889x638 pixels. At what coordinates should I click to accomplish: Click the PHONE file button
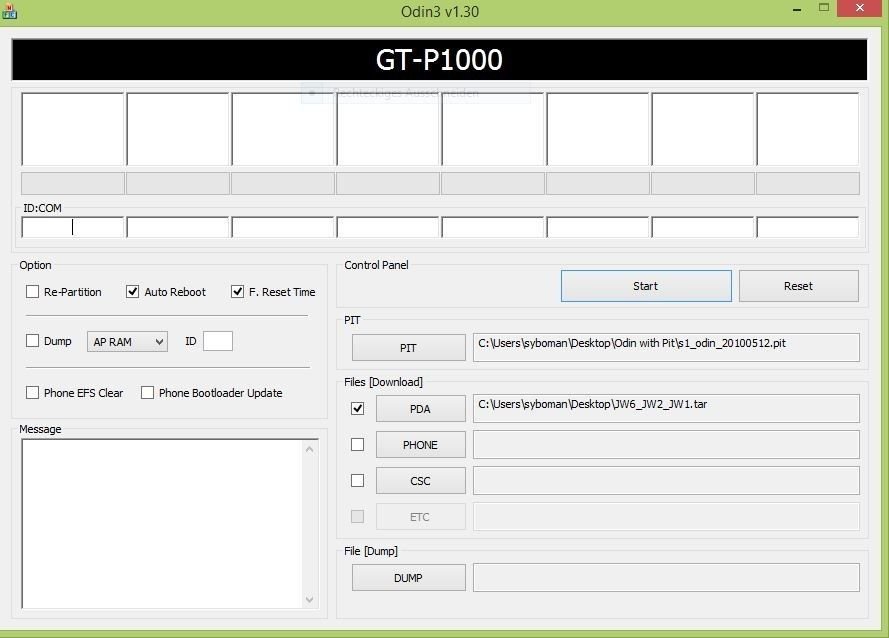point(420,445)
